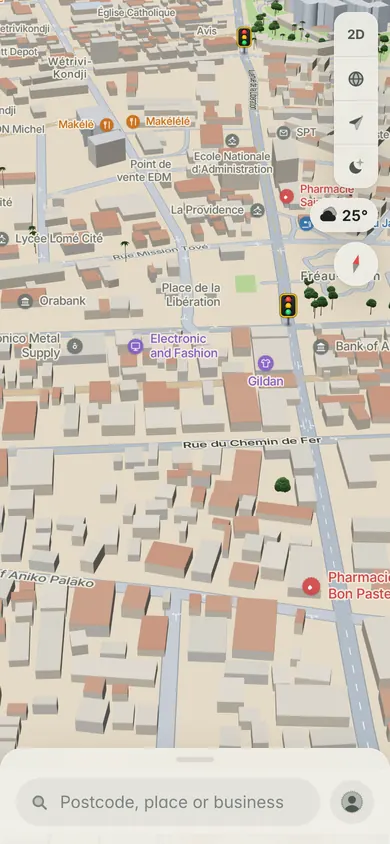Open the account profile avatar
The width and height of the screenshot is (390, 844).
coord(352,802)
